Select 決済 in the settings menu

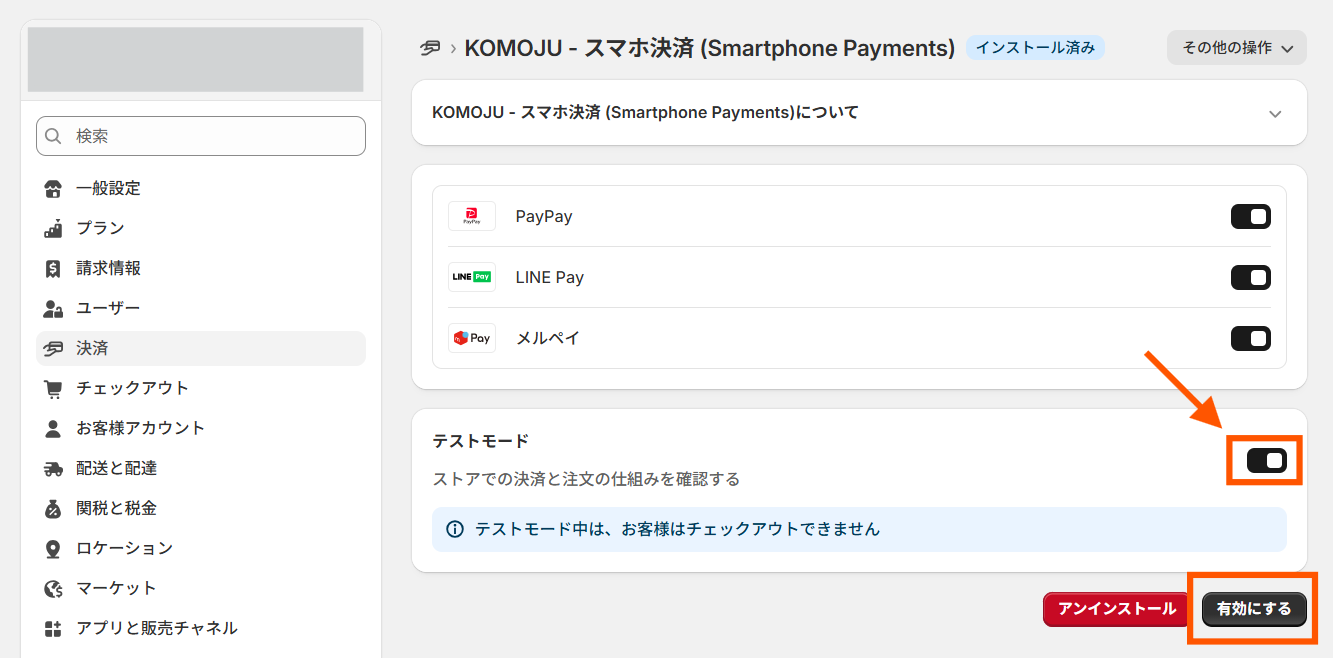201,349
